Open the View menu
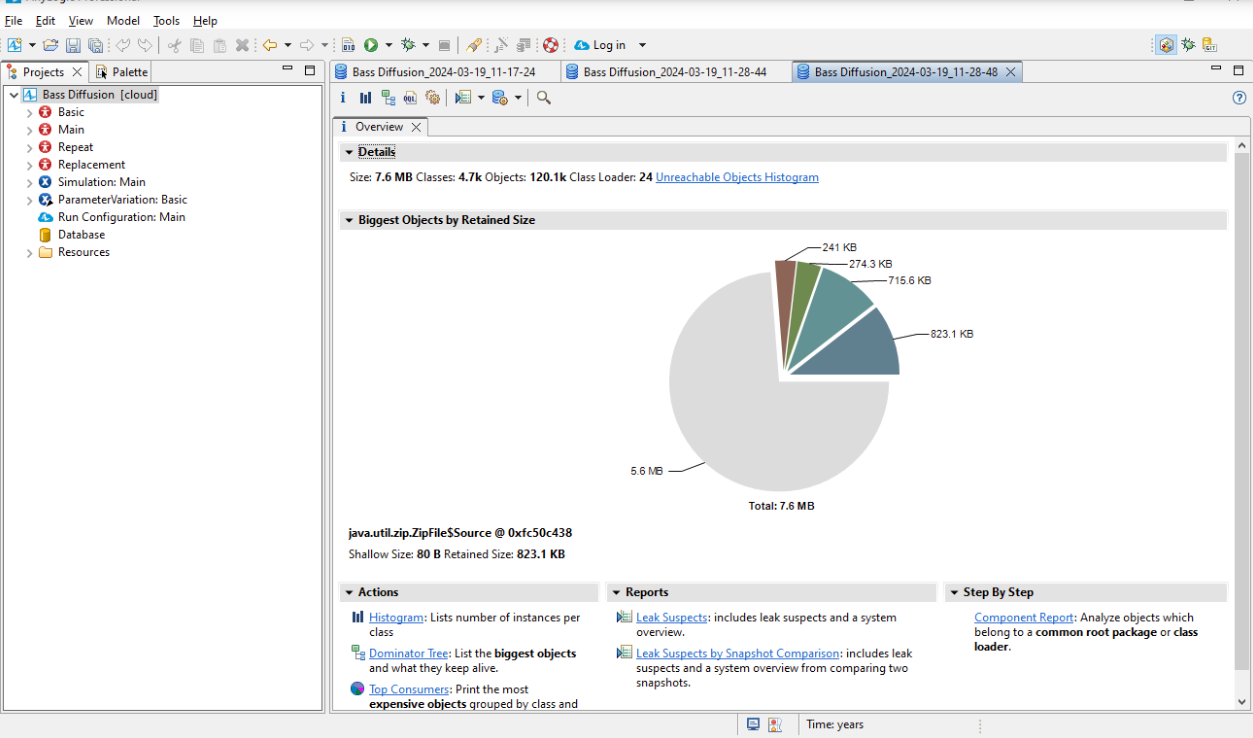 (x=81, y=20)
